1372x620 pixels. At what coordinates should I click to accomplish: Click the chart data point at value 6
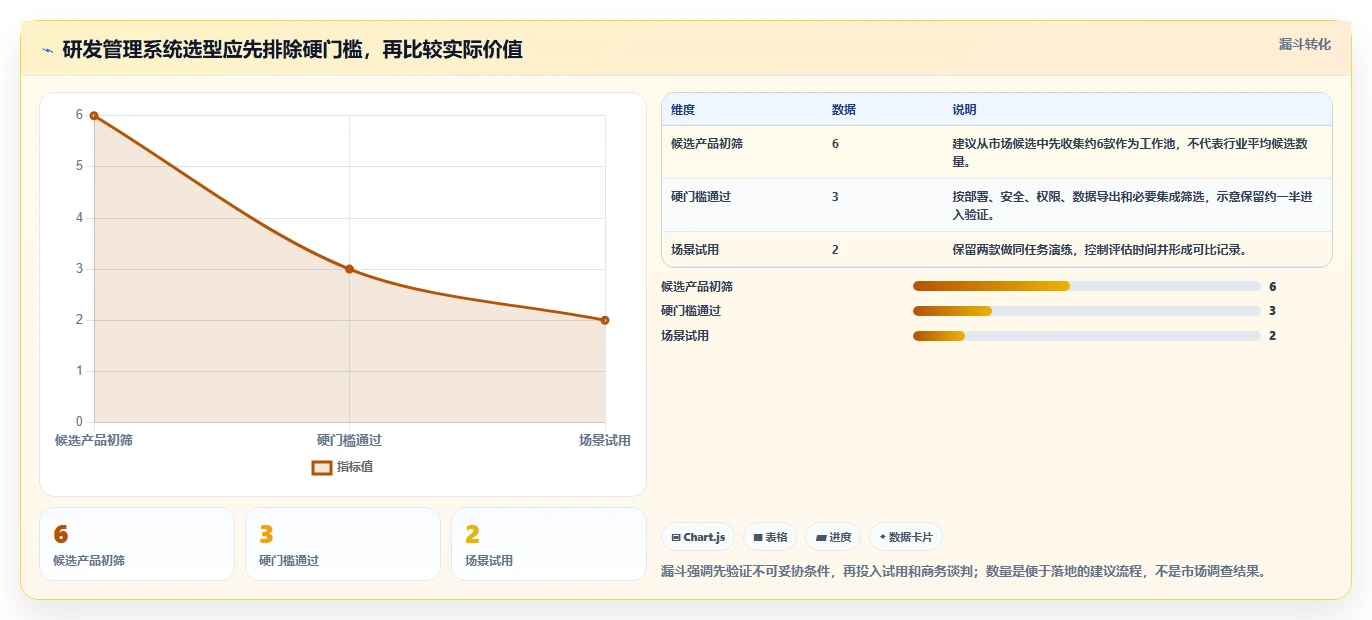[x=94, y=116]
